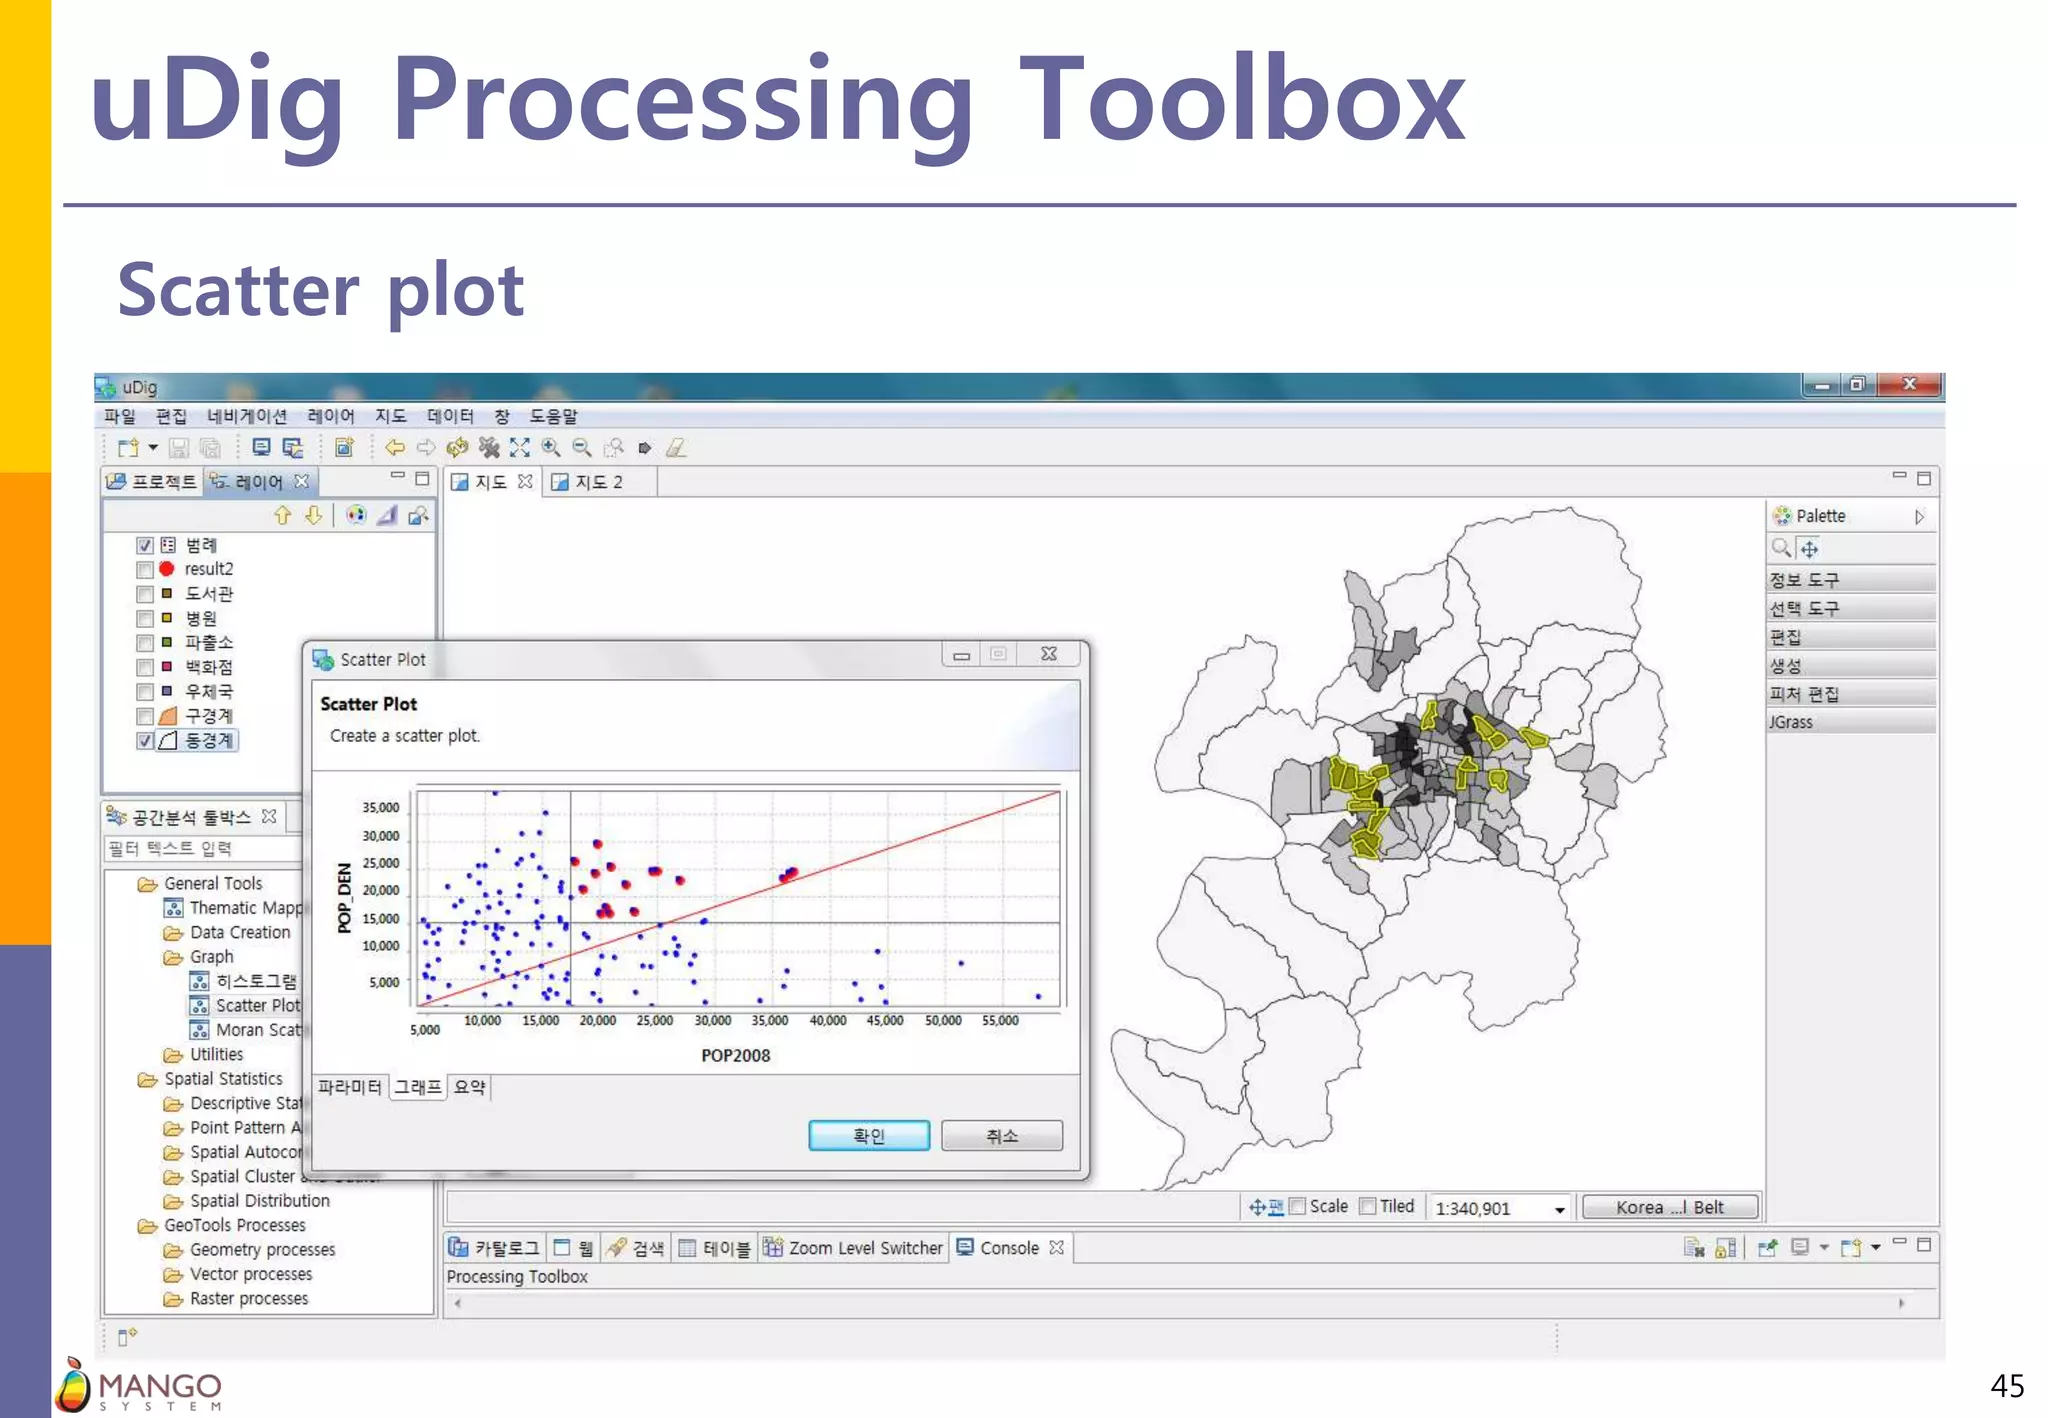Enable the 파출소 layer checkbox
2048x1418 pixels.
click(x=145, y=643)
